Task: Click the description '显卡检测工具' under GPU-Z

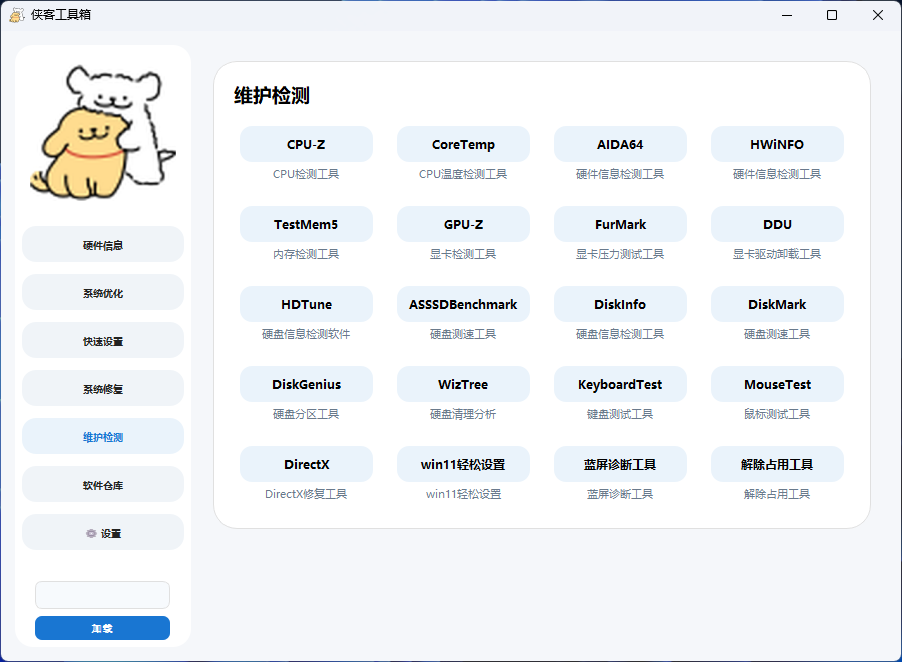Action: pos(463,254)
